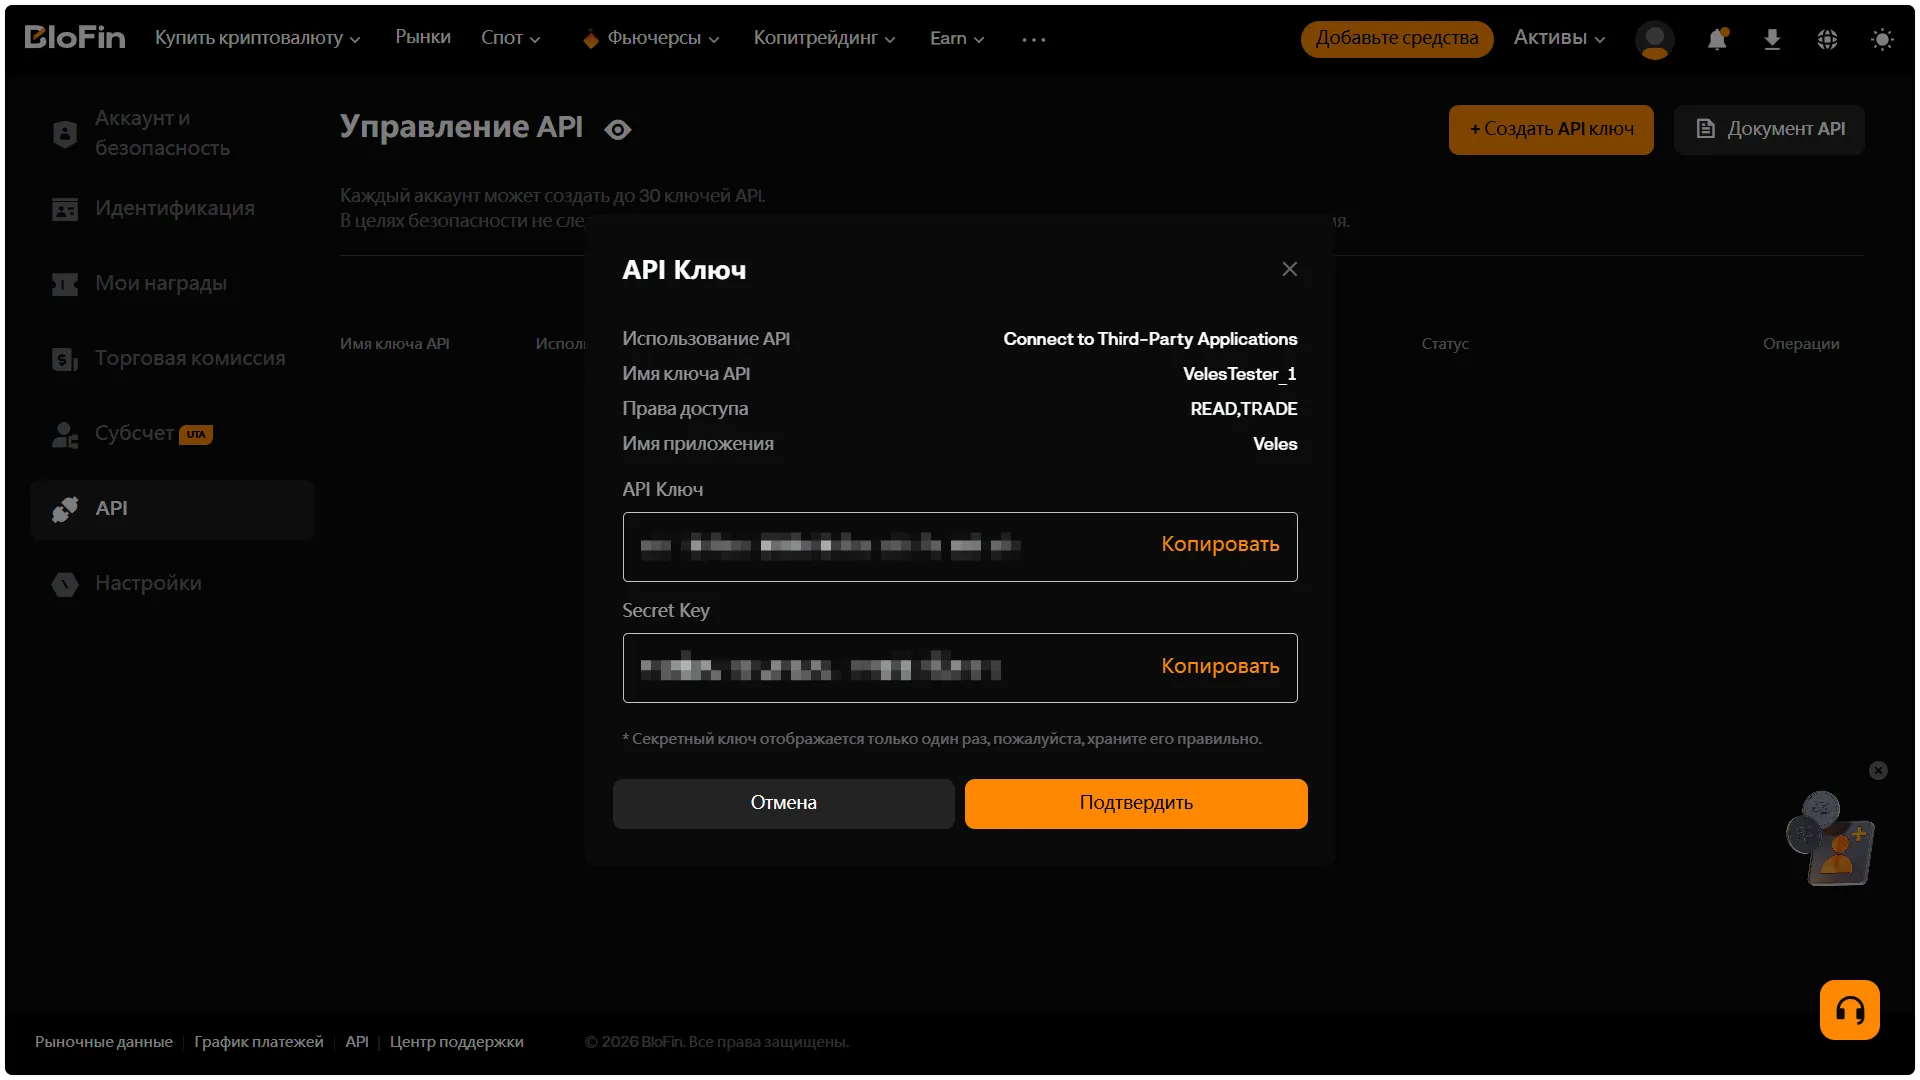The image size is (1920, 1080).
Task: Click the Торговая комиссия sidebar icon
Action: (65, 359)
